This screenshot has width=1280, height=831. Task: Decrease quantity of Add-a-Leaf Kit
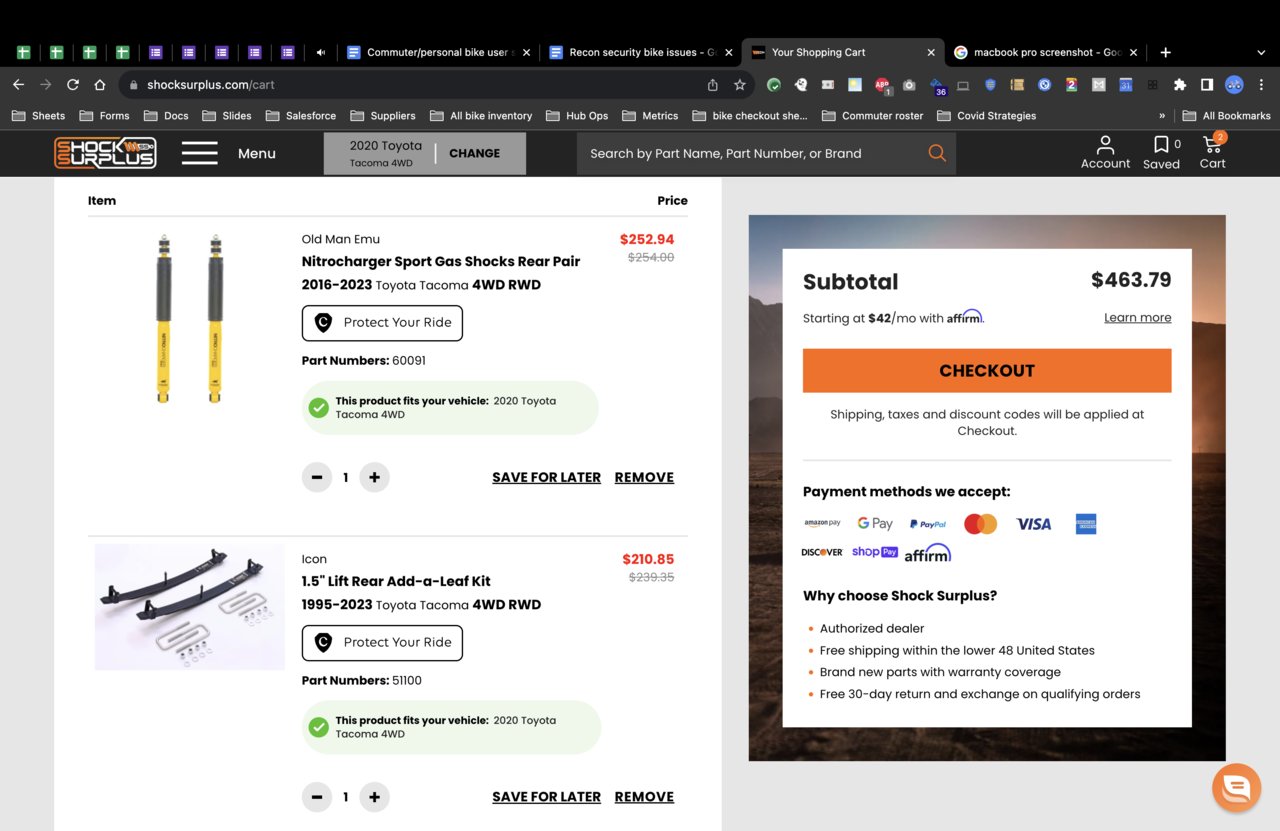coord(317,797)
